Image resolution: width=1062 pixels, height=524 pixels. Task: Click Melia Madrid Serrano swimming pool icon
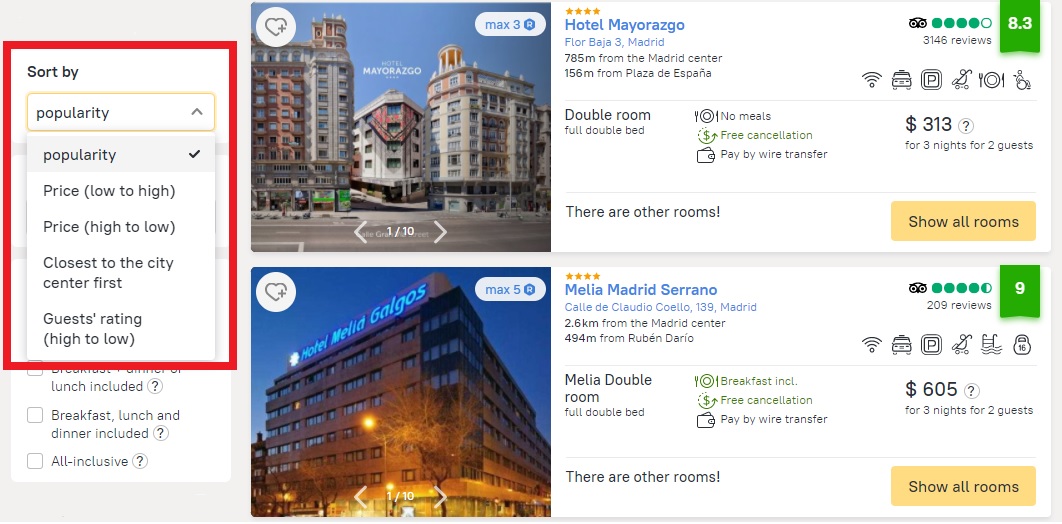click(x=992, y=345)
